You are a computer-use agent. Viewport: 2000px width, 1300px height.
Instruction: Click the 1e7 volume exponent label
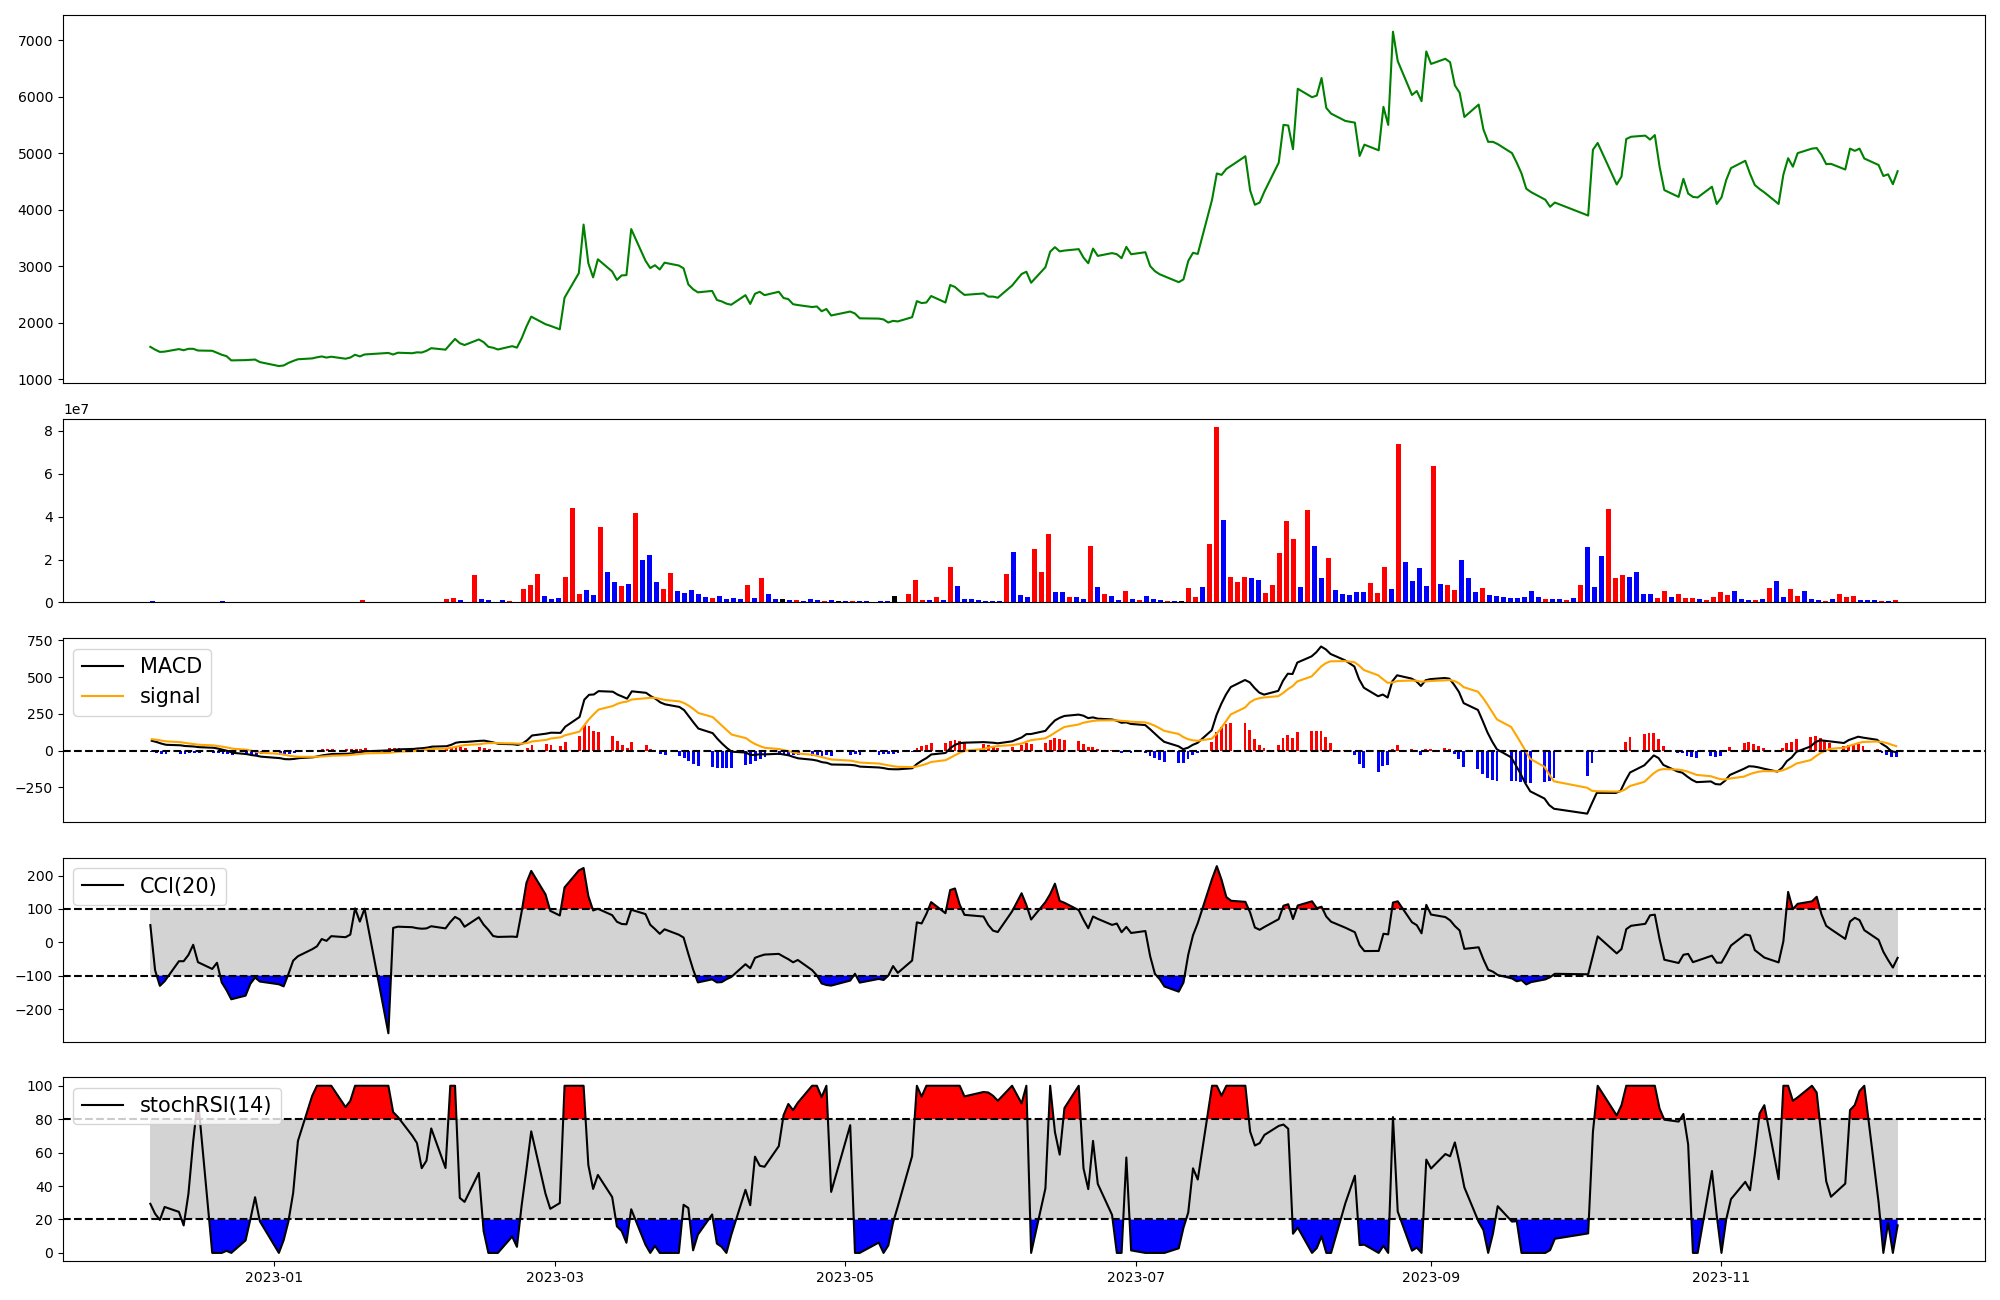tap(79, 409)
